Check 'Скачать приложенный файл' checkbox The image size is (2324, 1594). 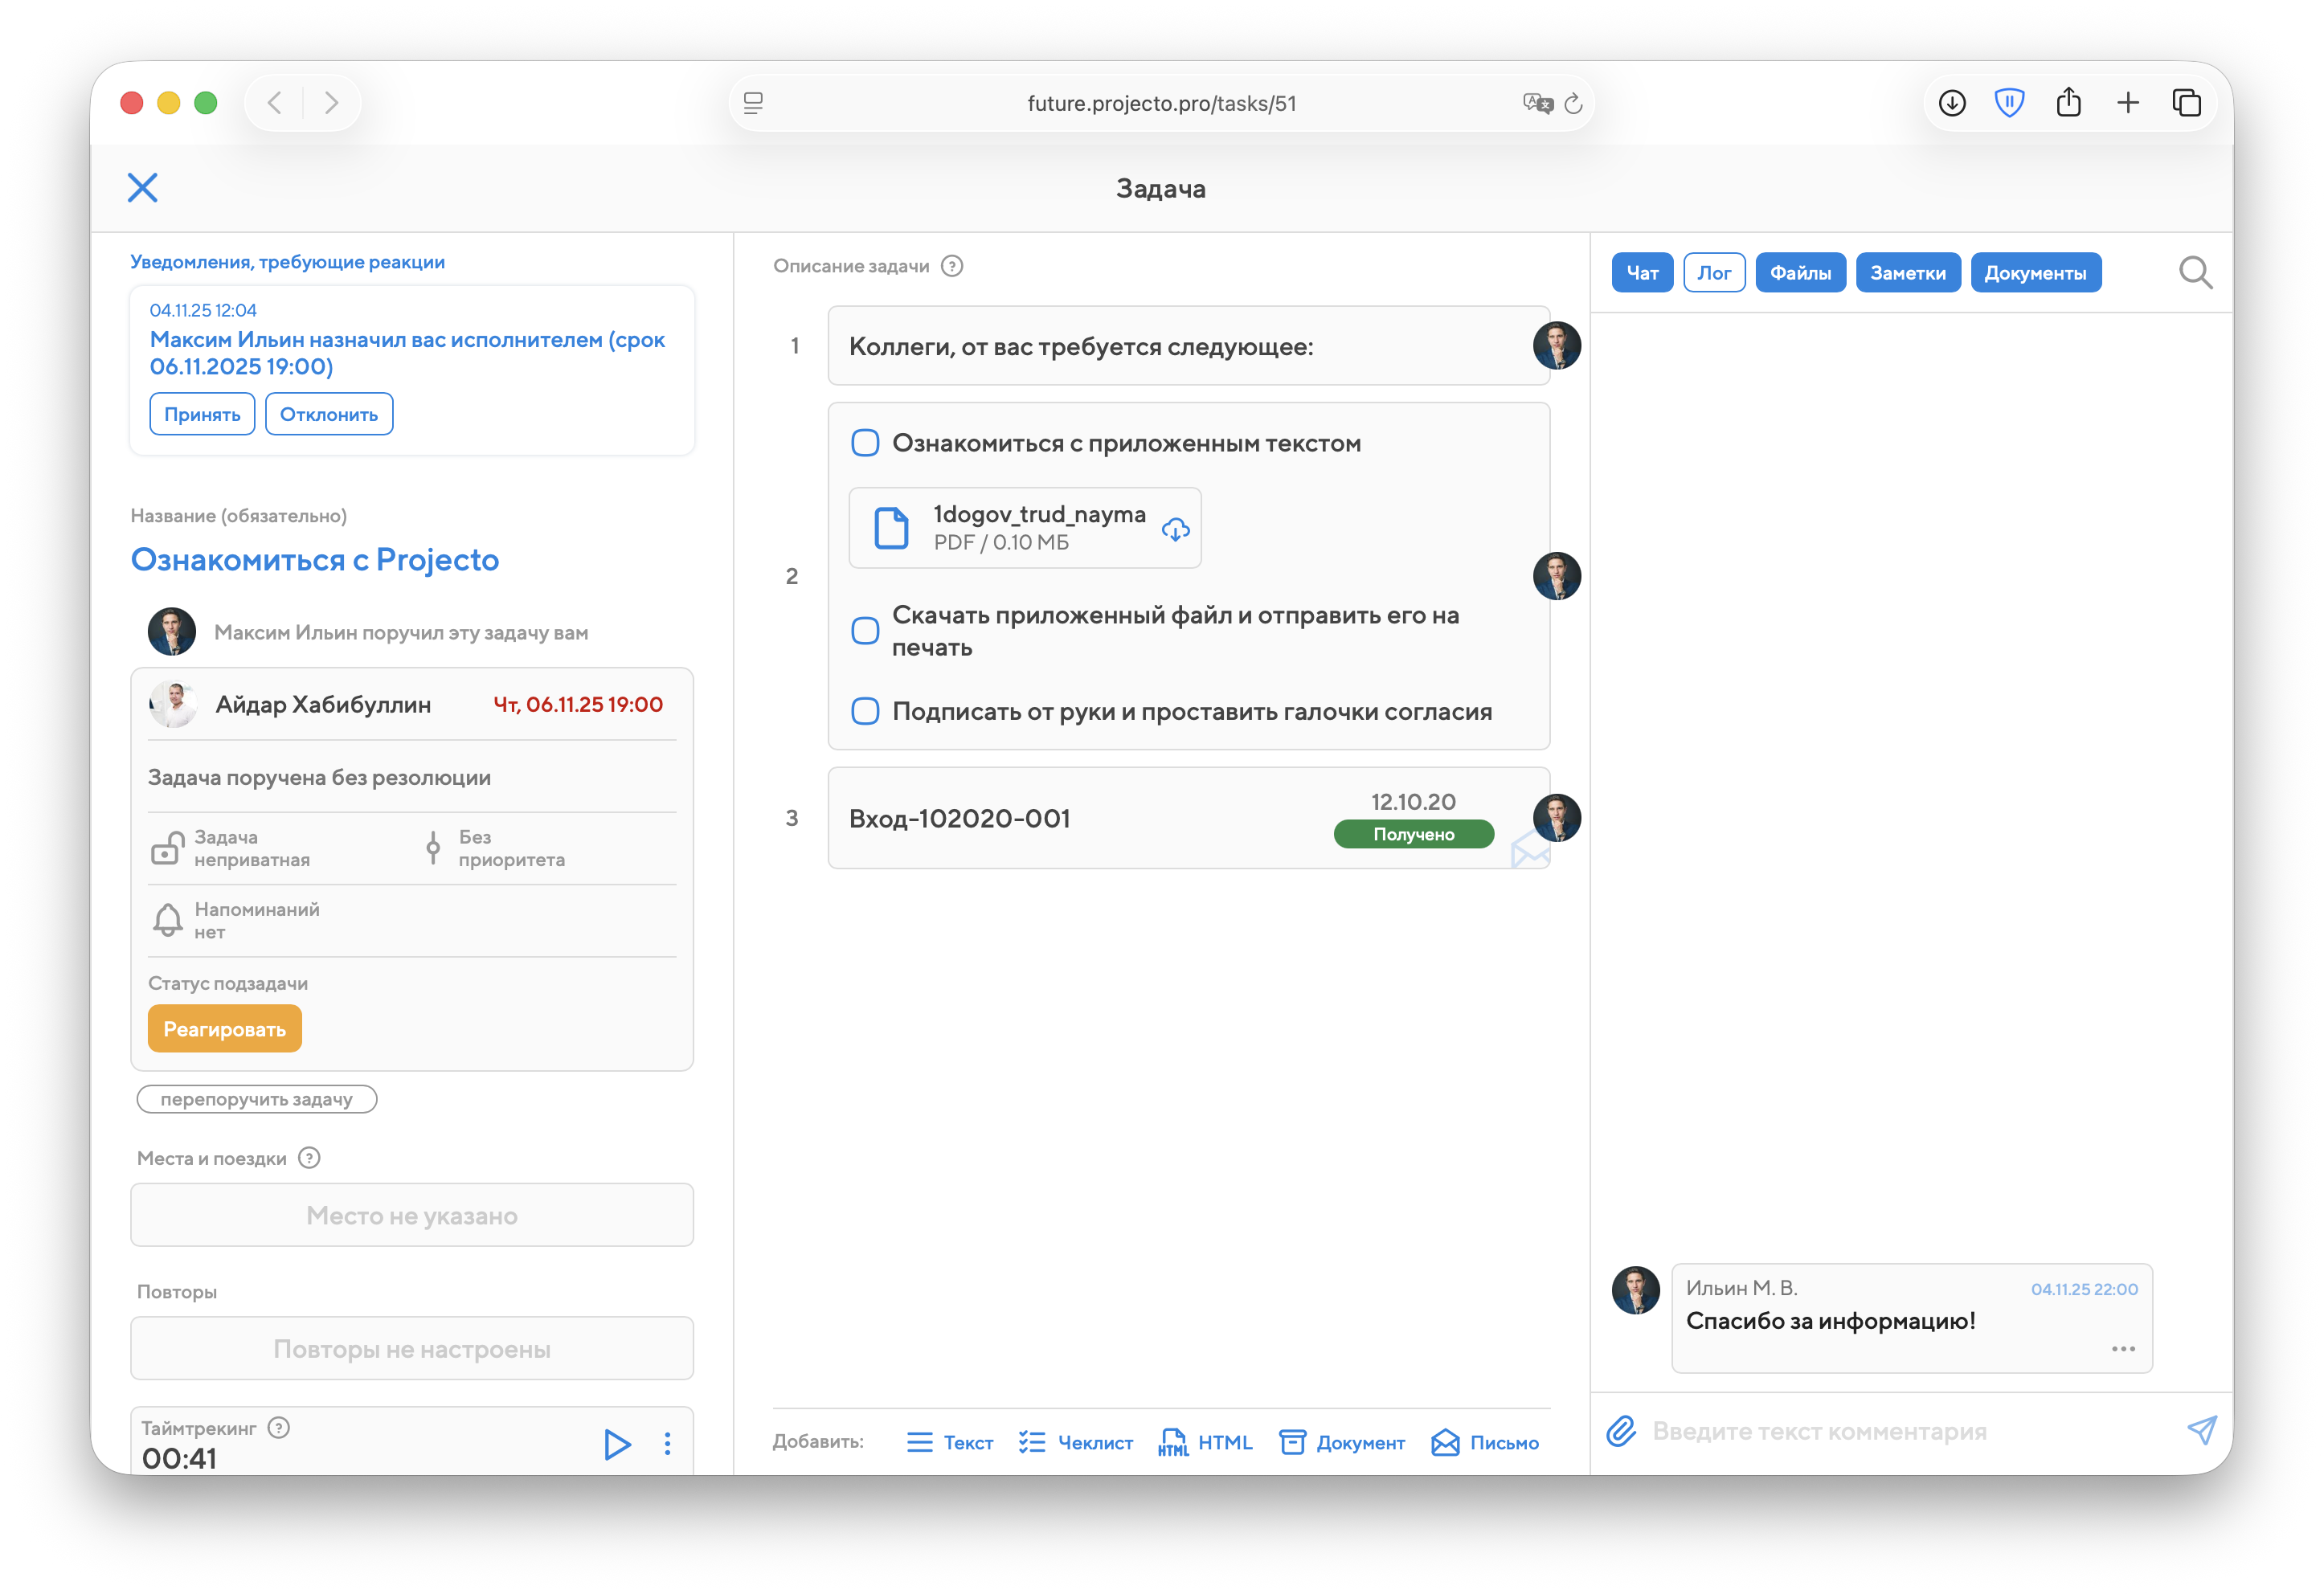[x=865, y=631]
